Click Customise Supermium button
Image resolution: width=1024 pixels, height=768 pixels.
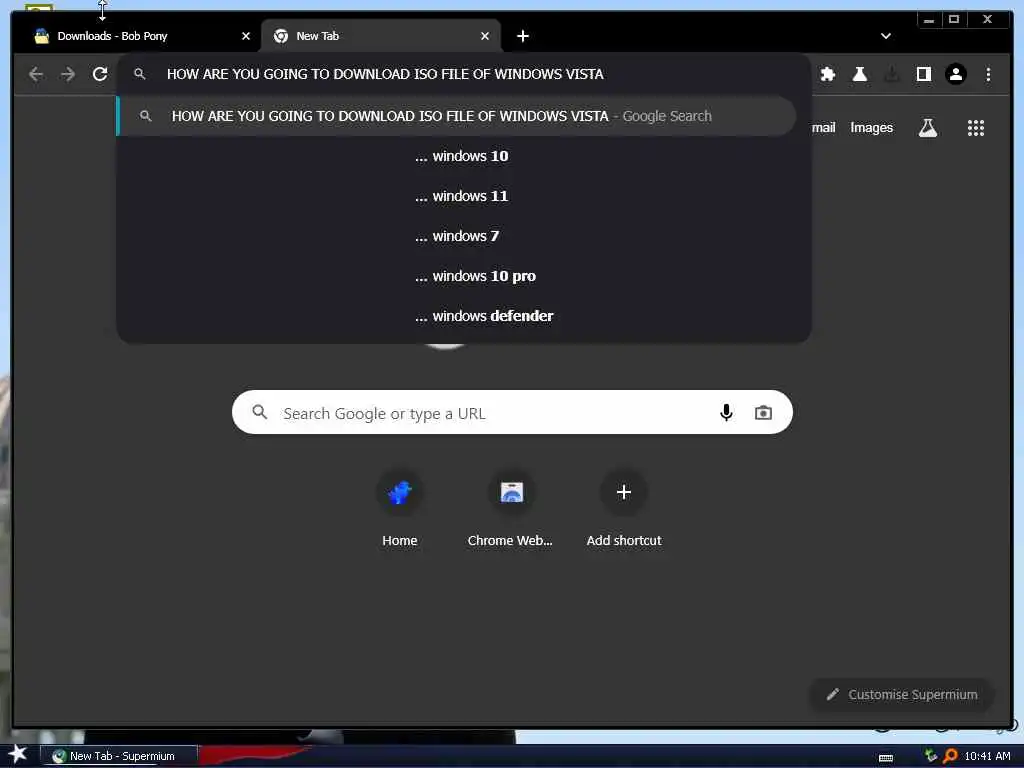coord(902,694)
